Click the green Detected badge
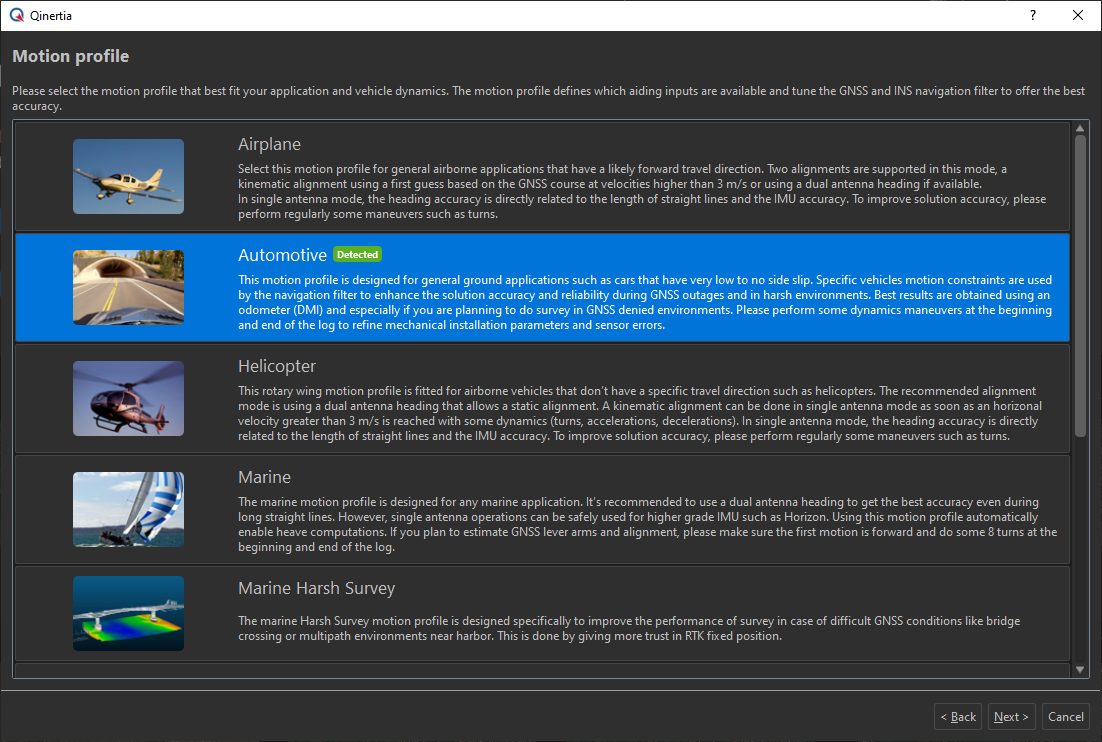The height and width of the screenshot is (742, 1102). (x=357, y=255)
